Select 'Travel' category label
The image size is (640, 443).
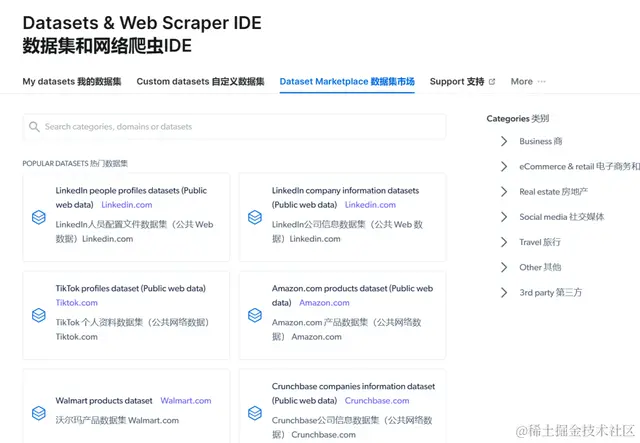click(x=540, y=242)
